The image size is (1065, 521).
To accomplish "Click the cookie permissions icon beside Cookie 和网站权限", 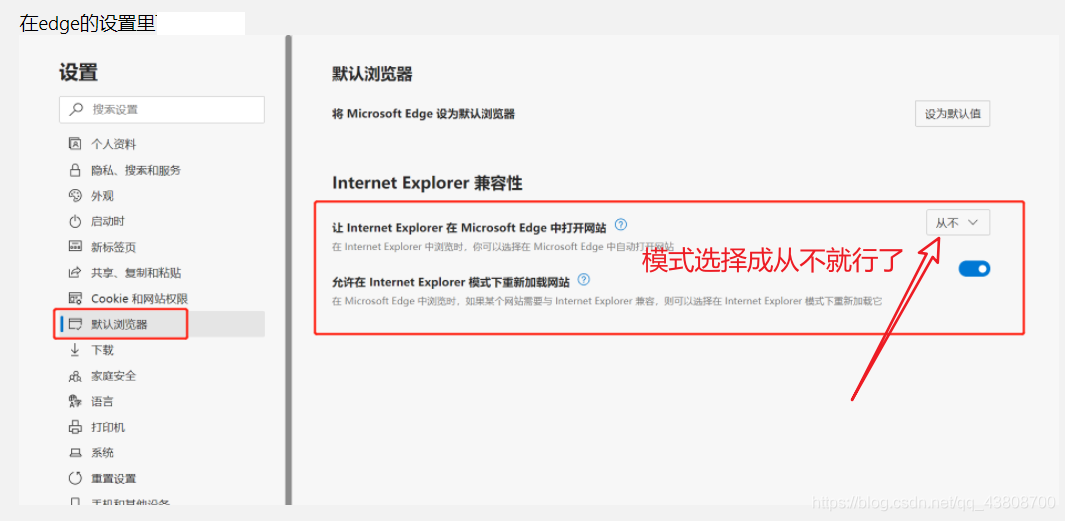I will [75, 298].
